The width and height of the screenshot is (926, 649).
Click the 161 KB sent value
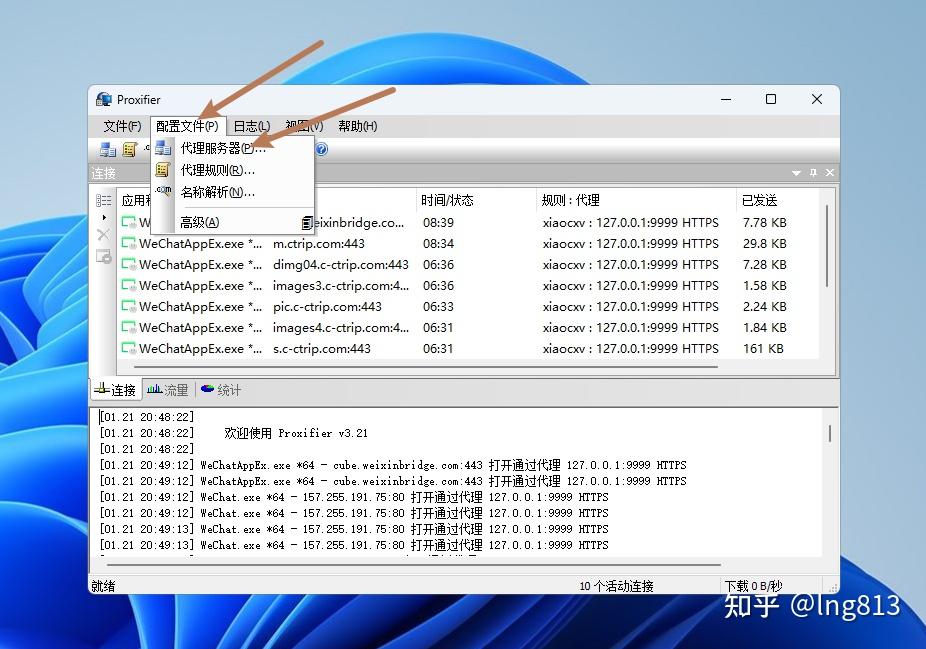click(763, 348)
